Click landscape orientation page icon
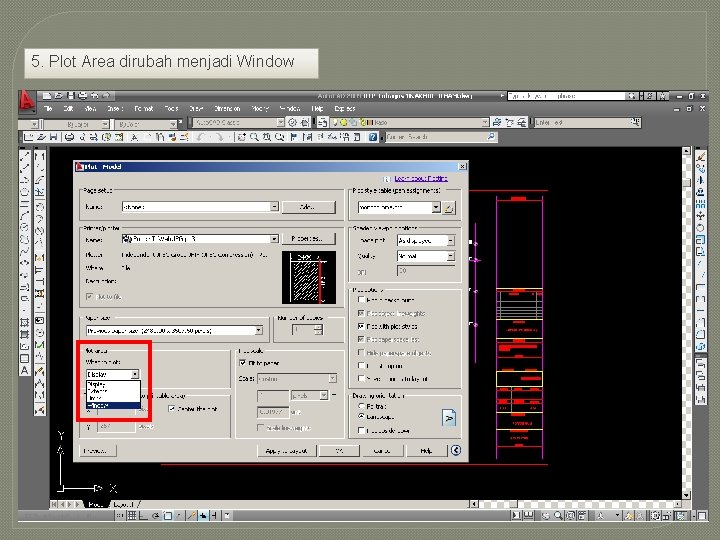720x540 pixels. click(449, 417)
